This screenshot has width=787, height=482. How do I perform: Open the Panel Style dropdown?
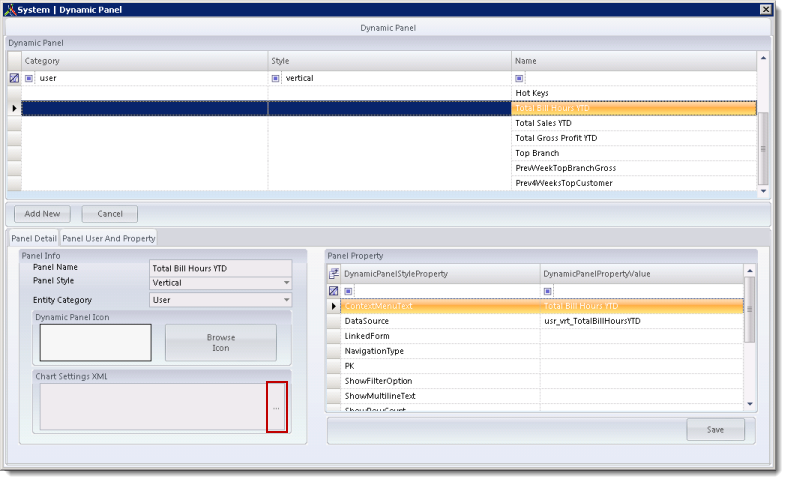tap(286, 283)
